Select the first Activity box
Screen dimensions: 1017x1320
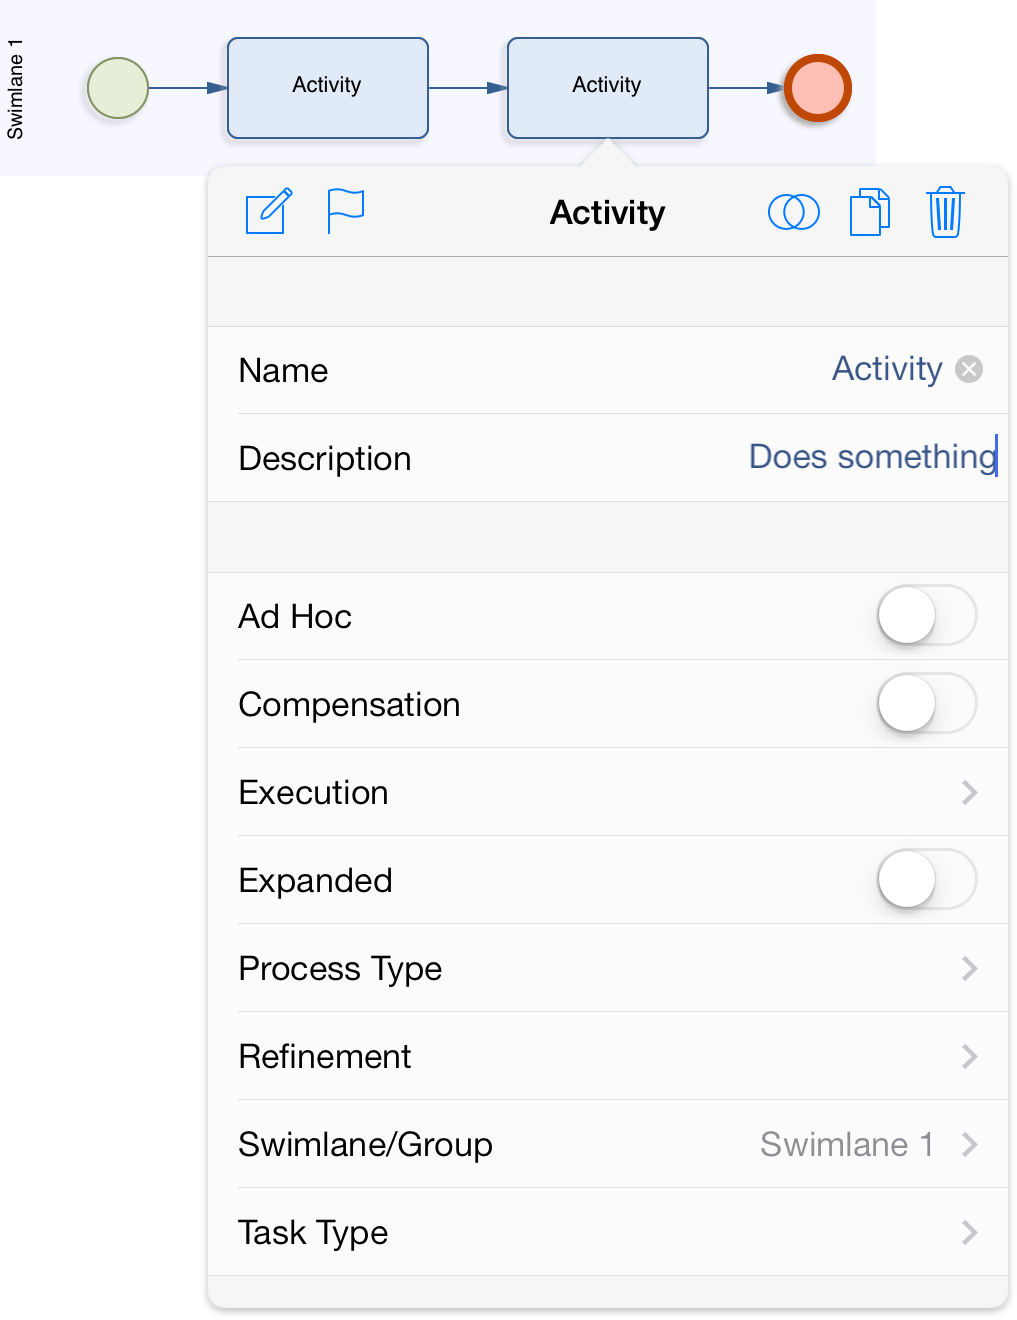[328, 88]
